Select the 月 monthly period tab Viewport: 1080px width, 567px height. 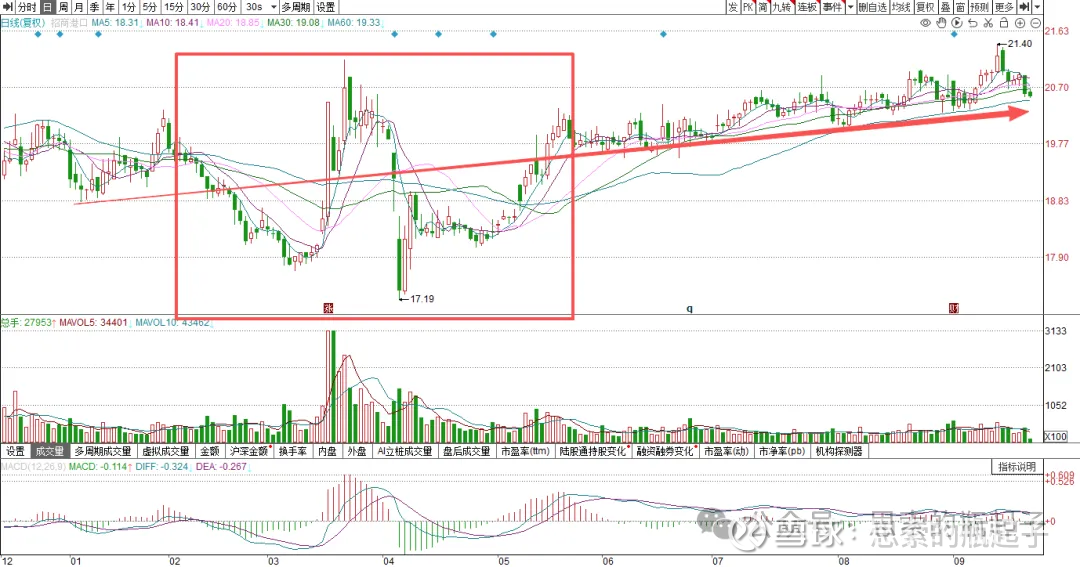pos(79,7)
